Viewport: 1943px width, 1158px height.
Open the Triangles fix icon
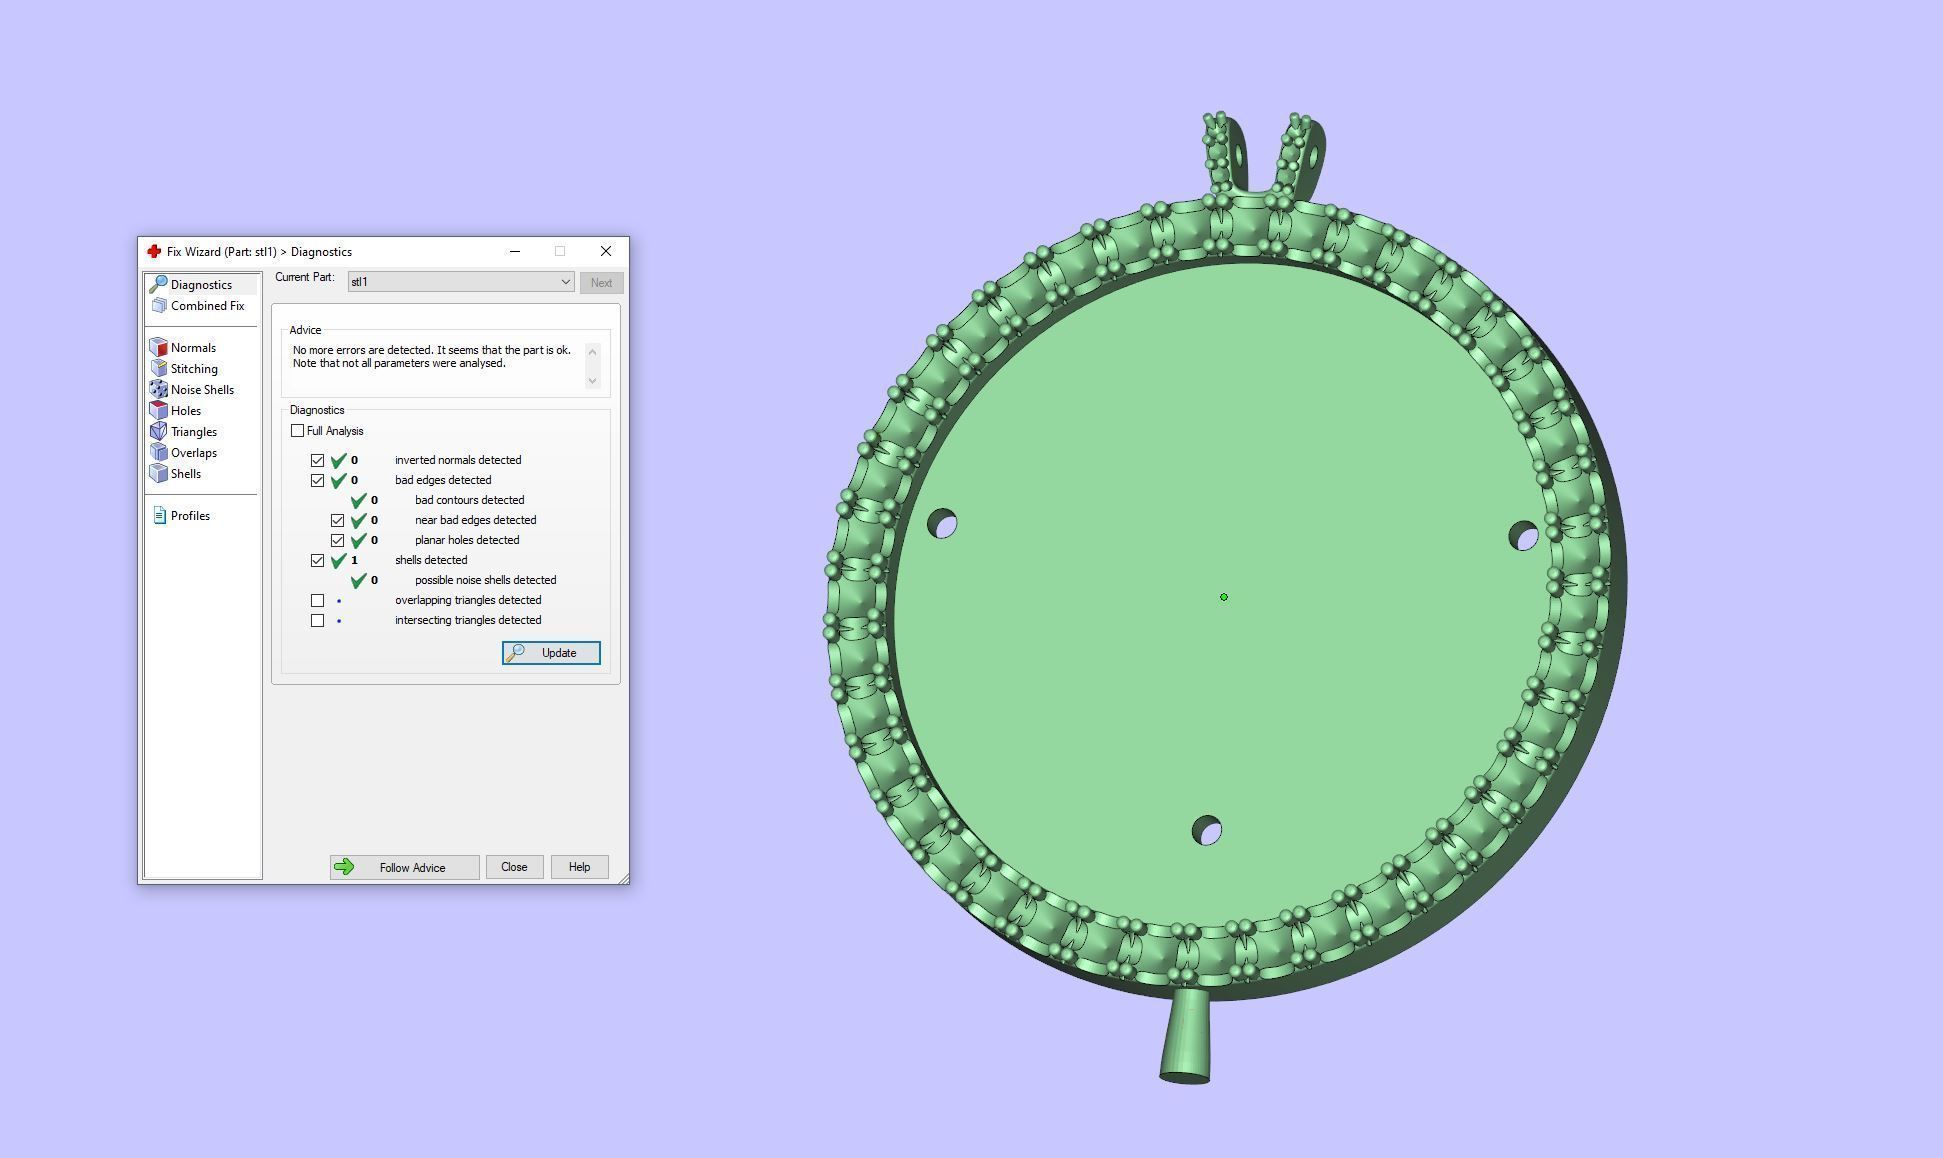pyautogui.click(x=158, y=431)
